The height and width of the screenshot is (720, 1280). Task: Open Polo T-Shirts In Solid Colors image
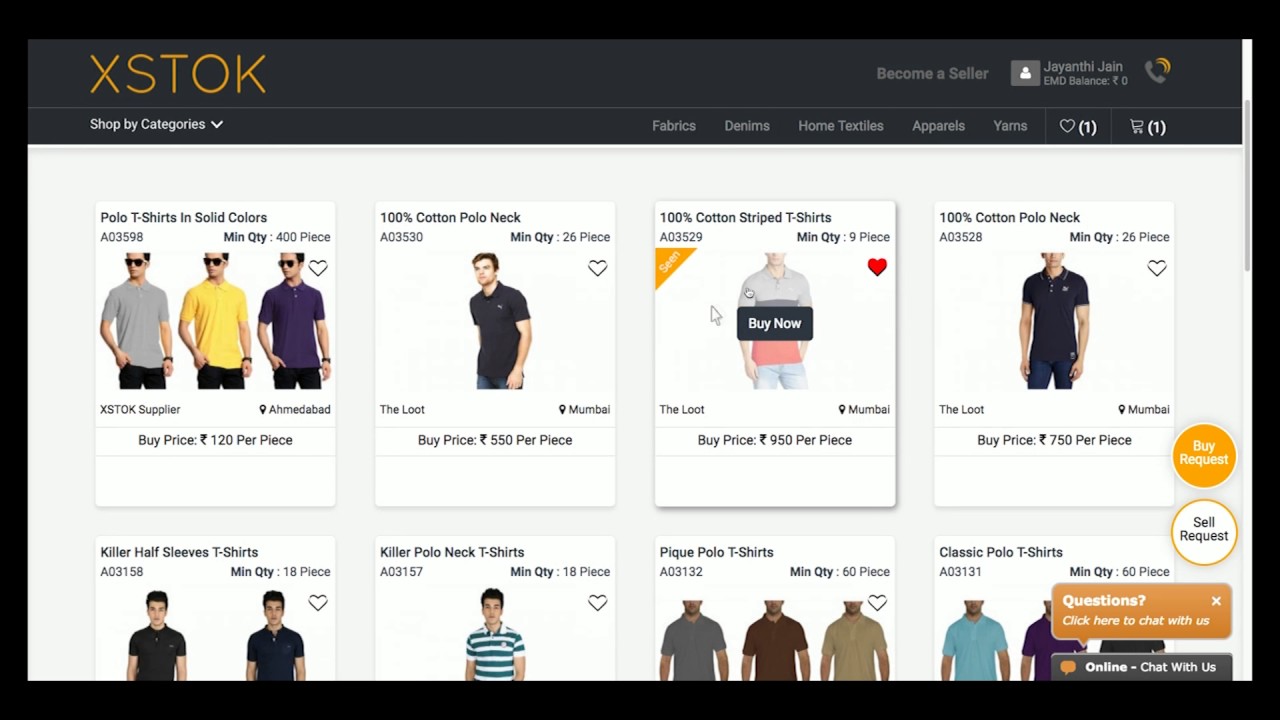click(215, 321)
